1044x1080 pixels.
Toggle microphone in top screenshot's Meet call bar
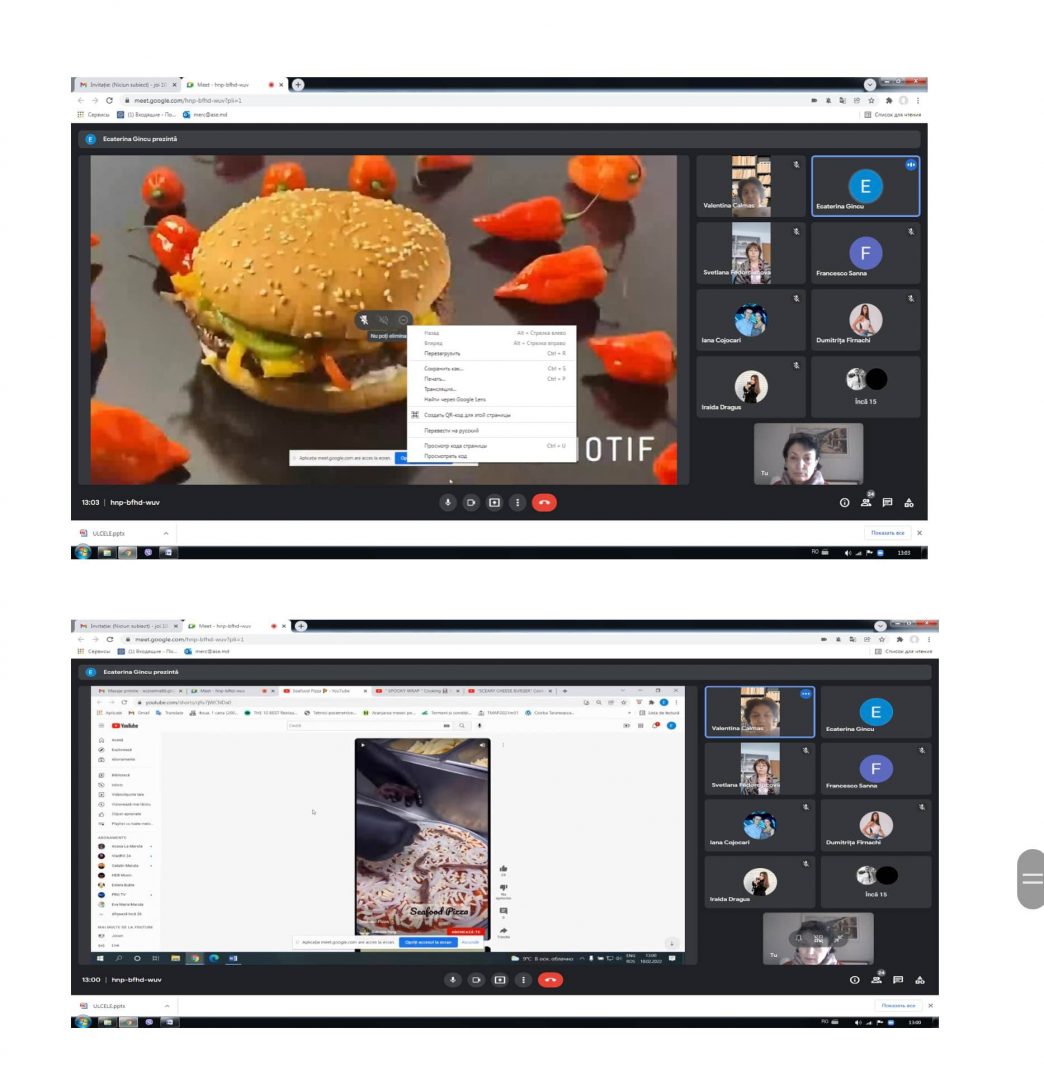(x=448, y=503)
